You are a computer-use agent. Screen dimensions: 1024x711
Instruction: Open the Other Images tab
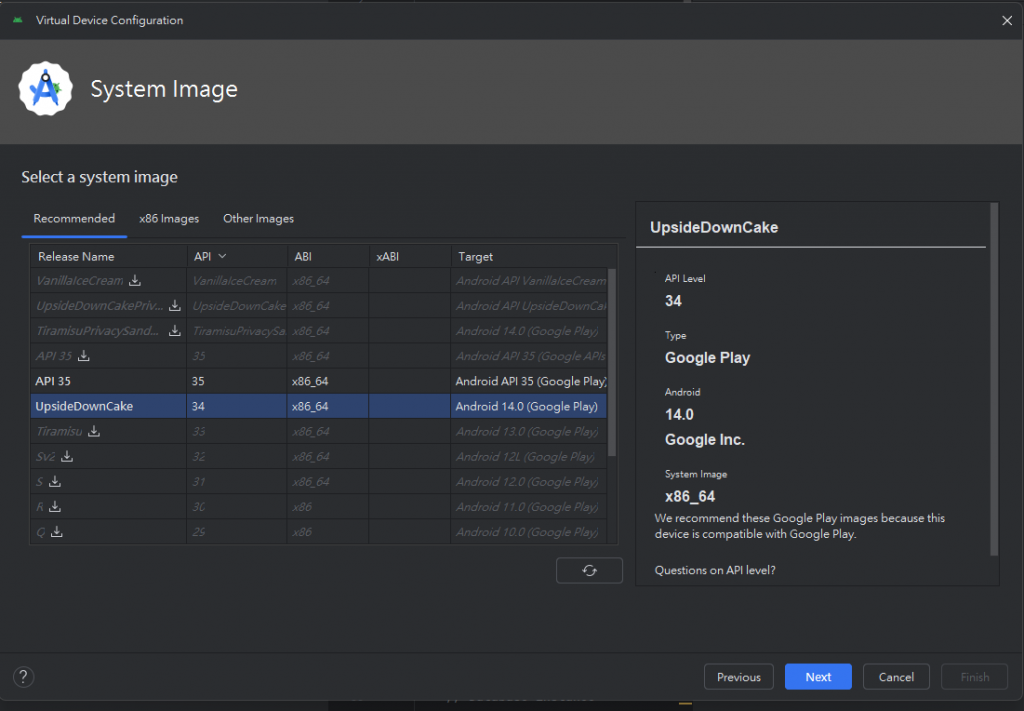pos(258,219)
